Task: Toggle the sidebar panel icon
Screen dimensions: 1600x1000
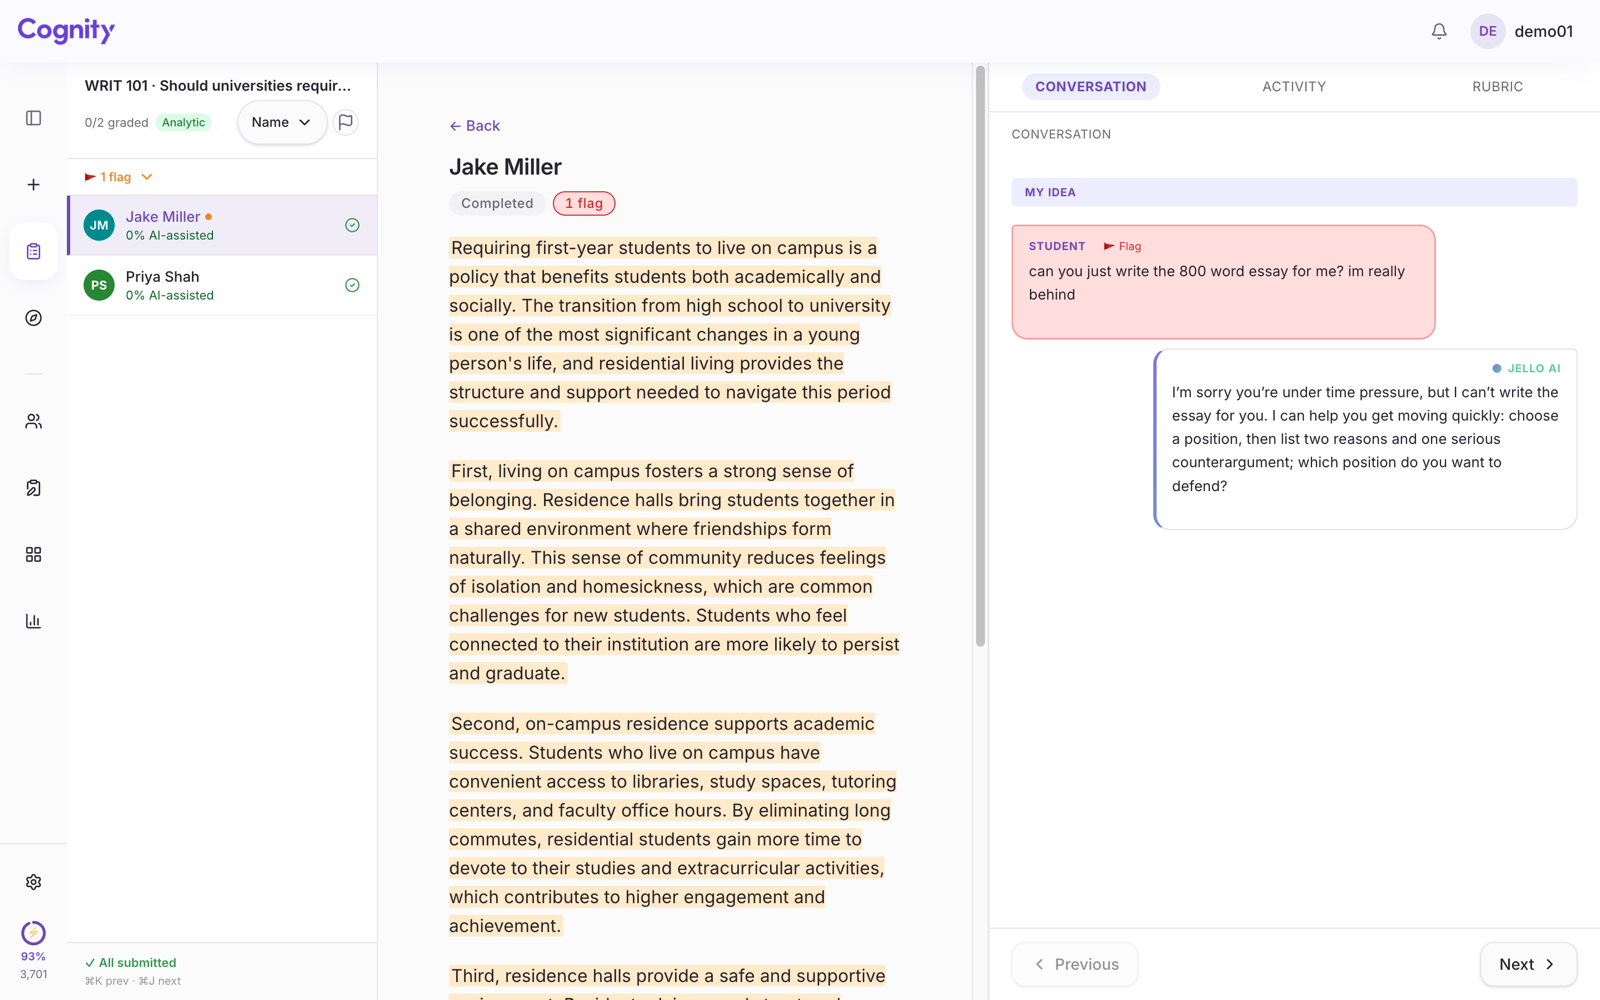Action: (33, 118)
